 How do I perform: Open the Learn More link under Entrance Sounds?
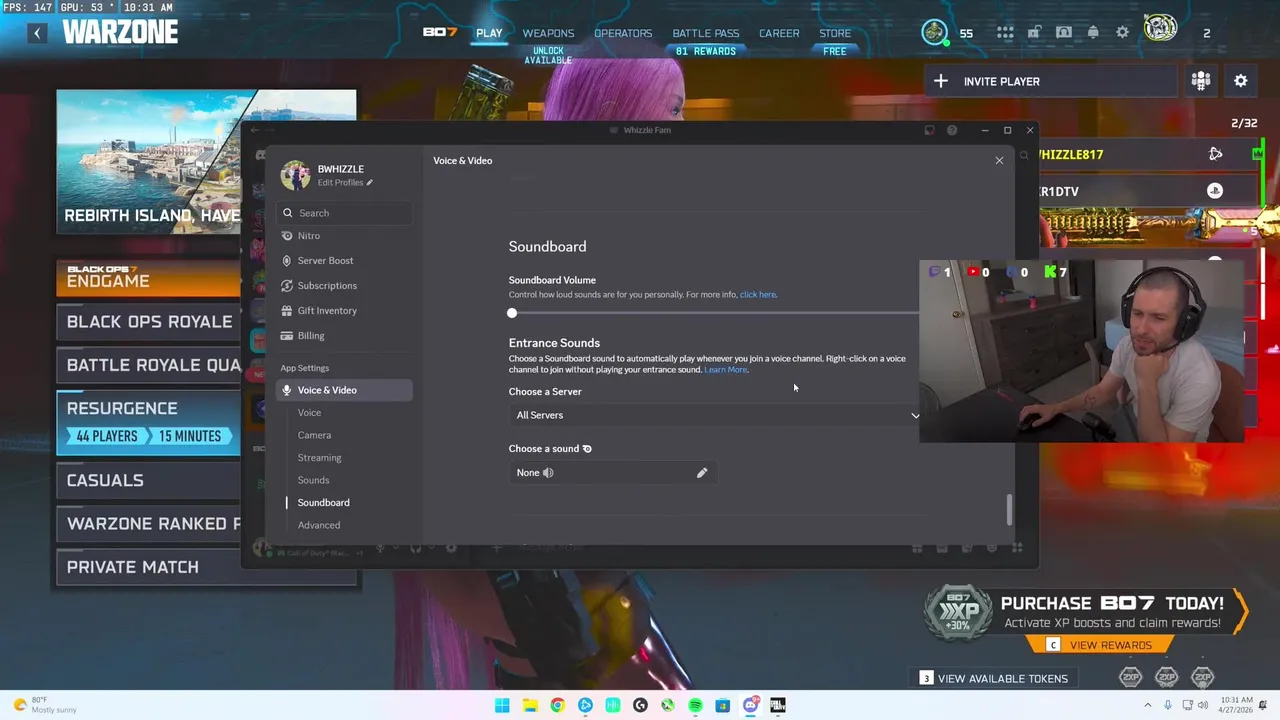tap(726, 370)
